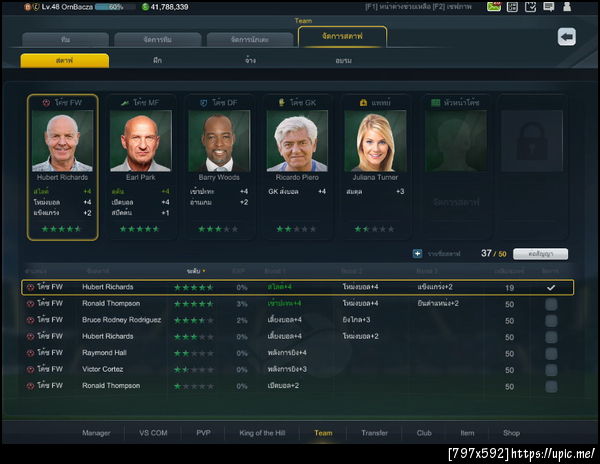Screen dimensions: 600x464
Task: Select Juliana Turner medic portrait
Action: click(x=375, y=140)
